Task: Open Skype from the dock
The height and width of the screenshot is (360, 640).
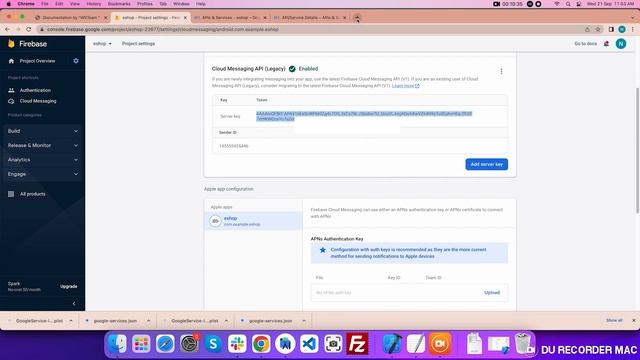Action: coord(213,344)
